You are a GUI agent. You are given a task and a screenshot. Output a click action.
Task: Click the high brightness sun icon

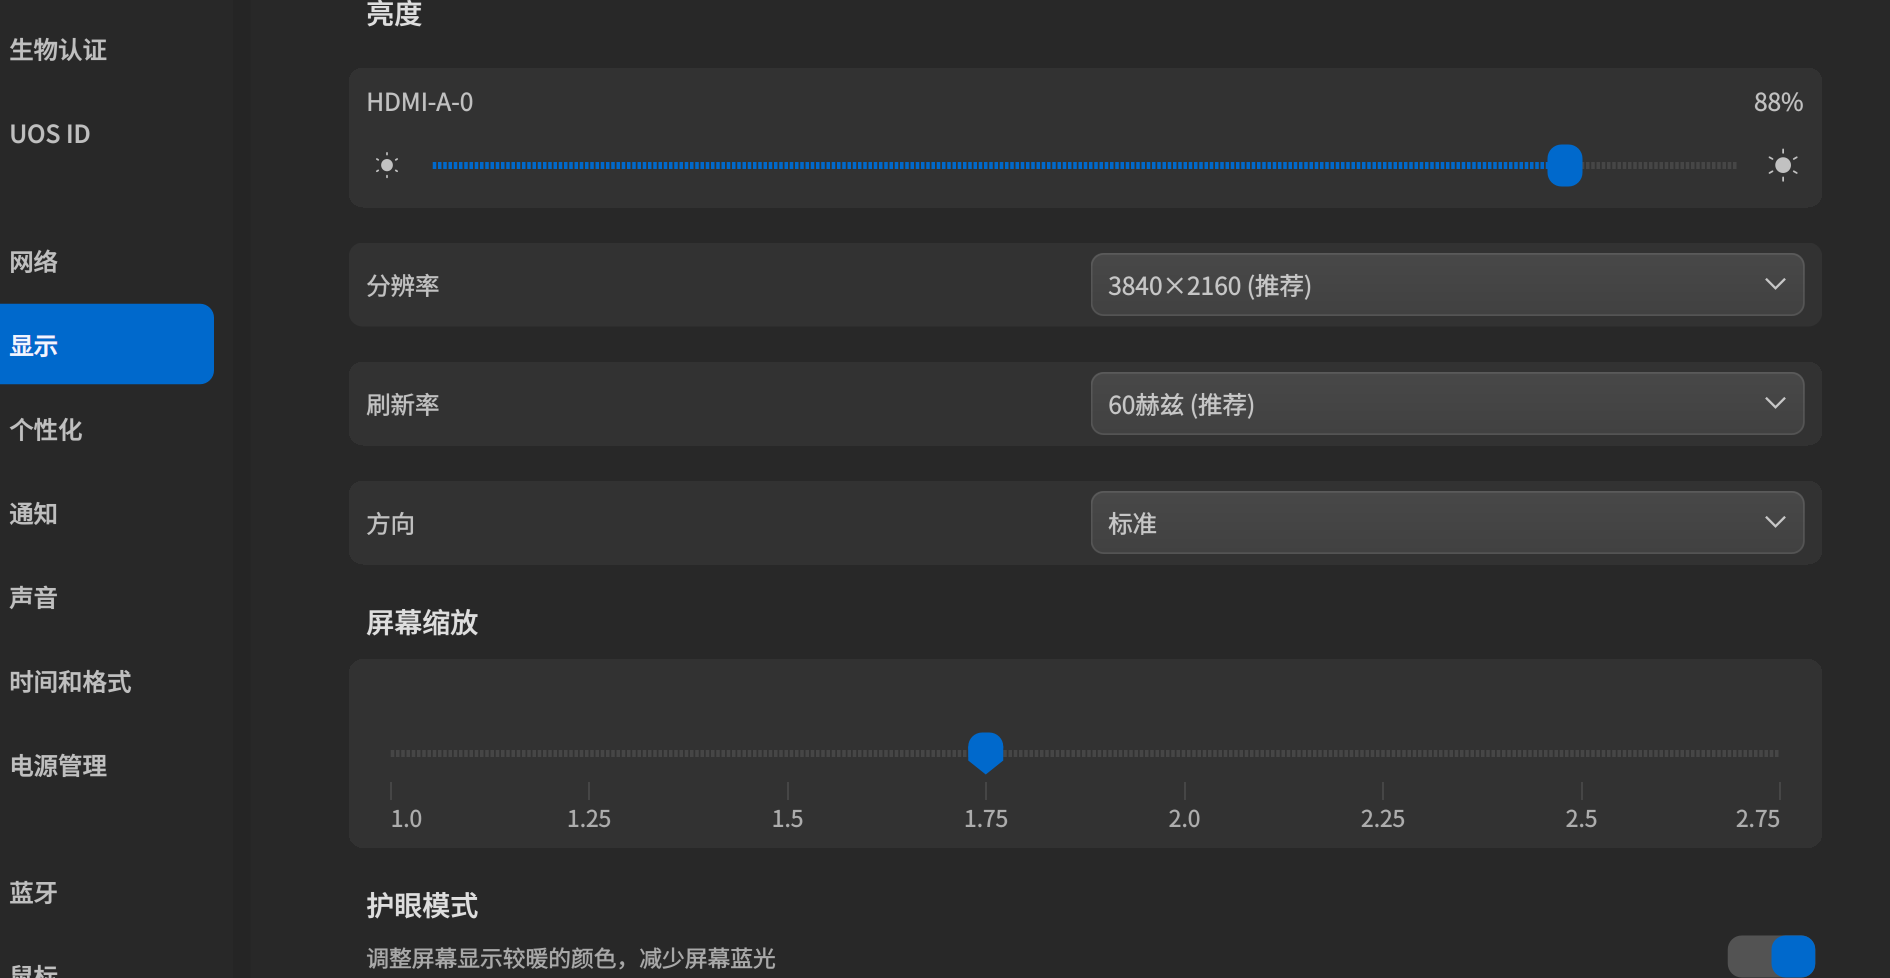pos(1782,165)
